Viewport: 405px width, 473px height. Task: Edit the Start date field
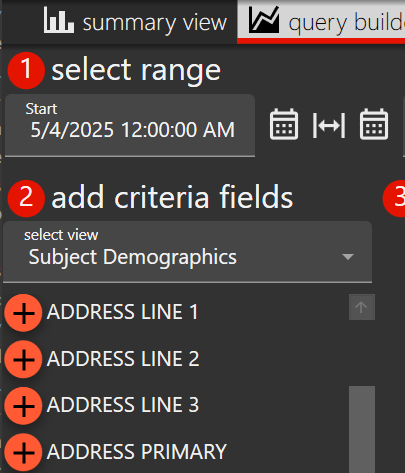(130, 125)
